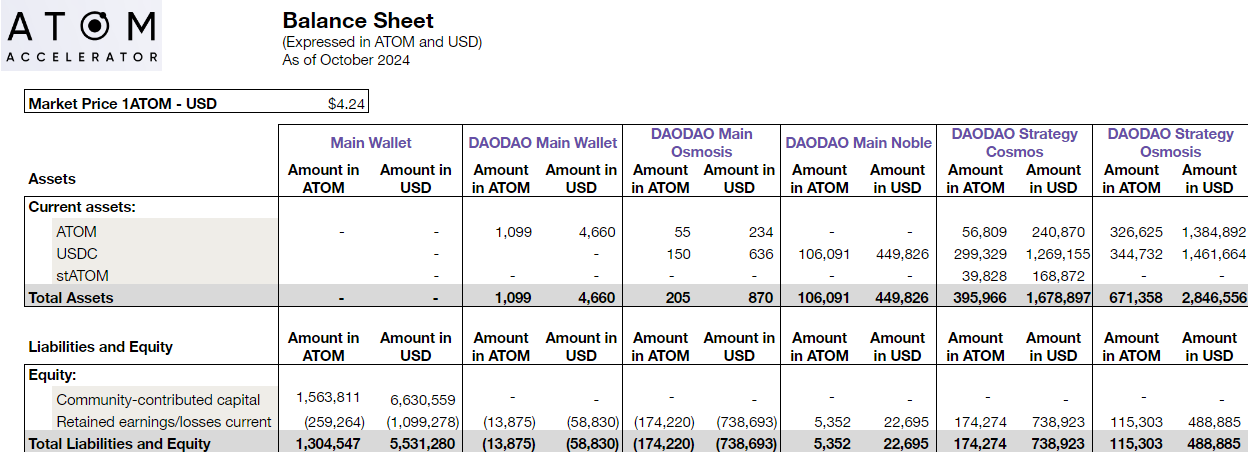Click 1,099 in the ATOM row
This screenshot has width=1248, height=452.
(513, 231)
